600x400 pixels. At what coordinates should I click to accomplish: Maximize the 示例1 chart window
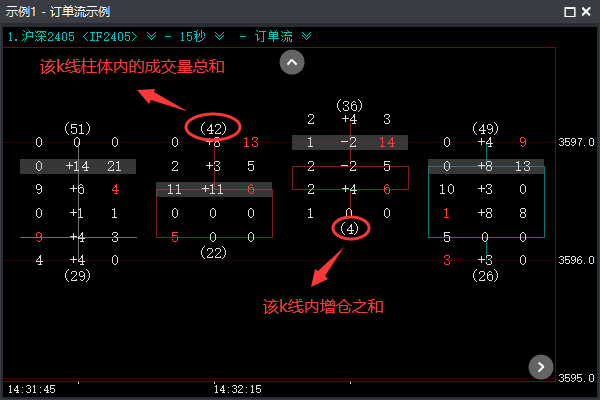[x=569, y=12]
